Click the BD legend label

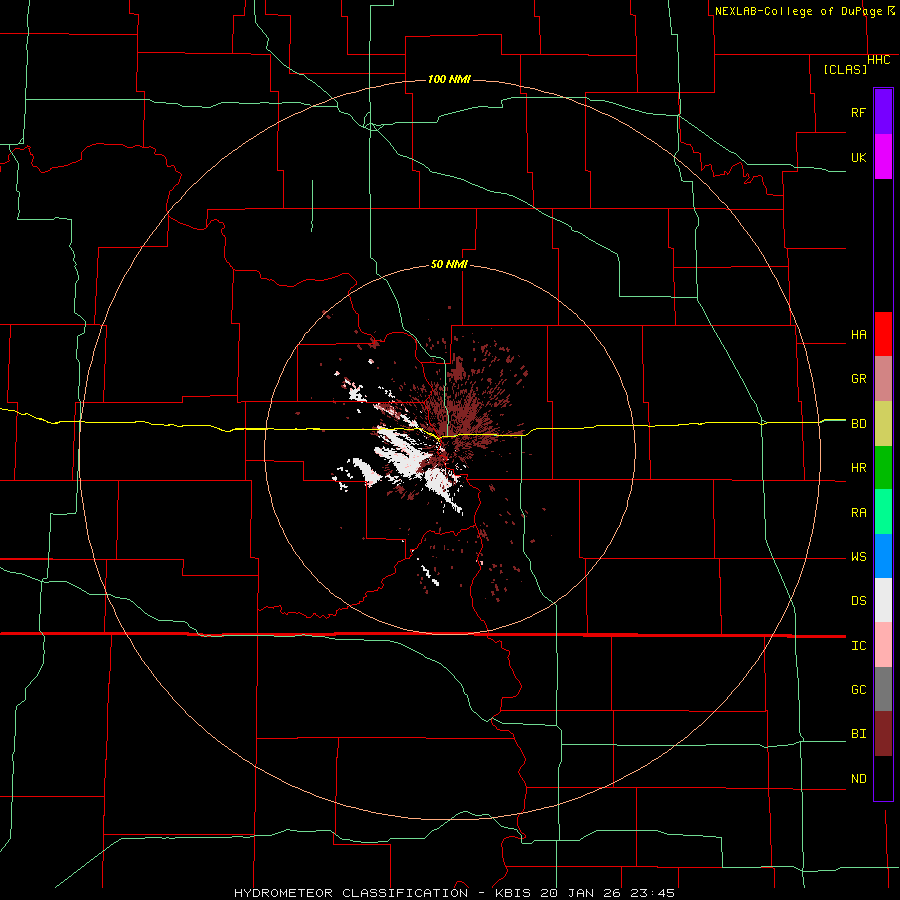click(x=859, y=424)
